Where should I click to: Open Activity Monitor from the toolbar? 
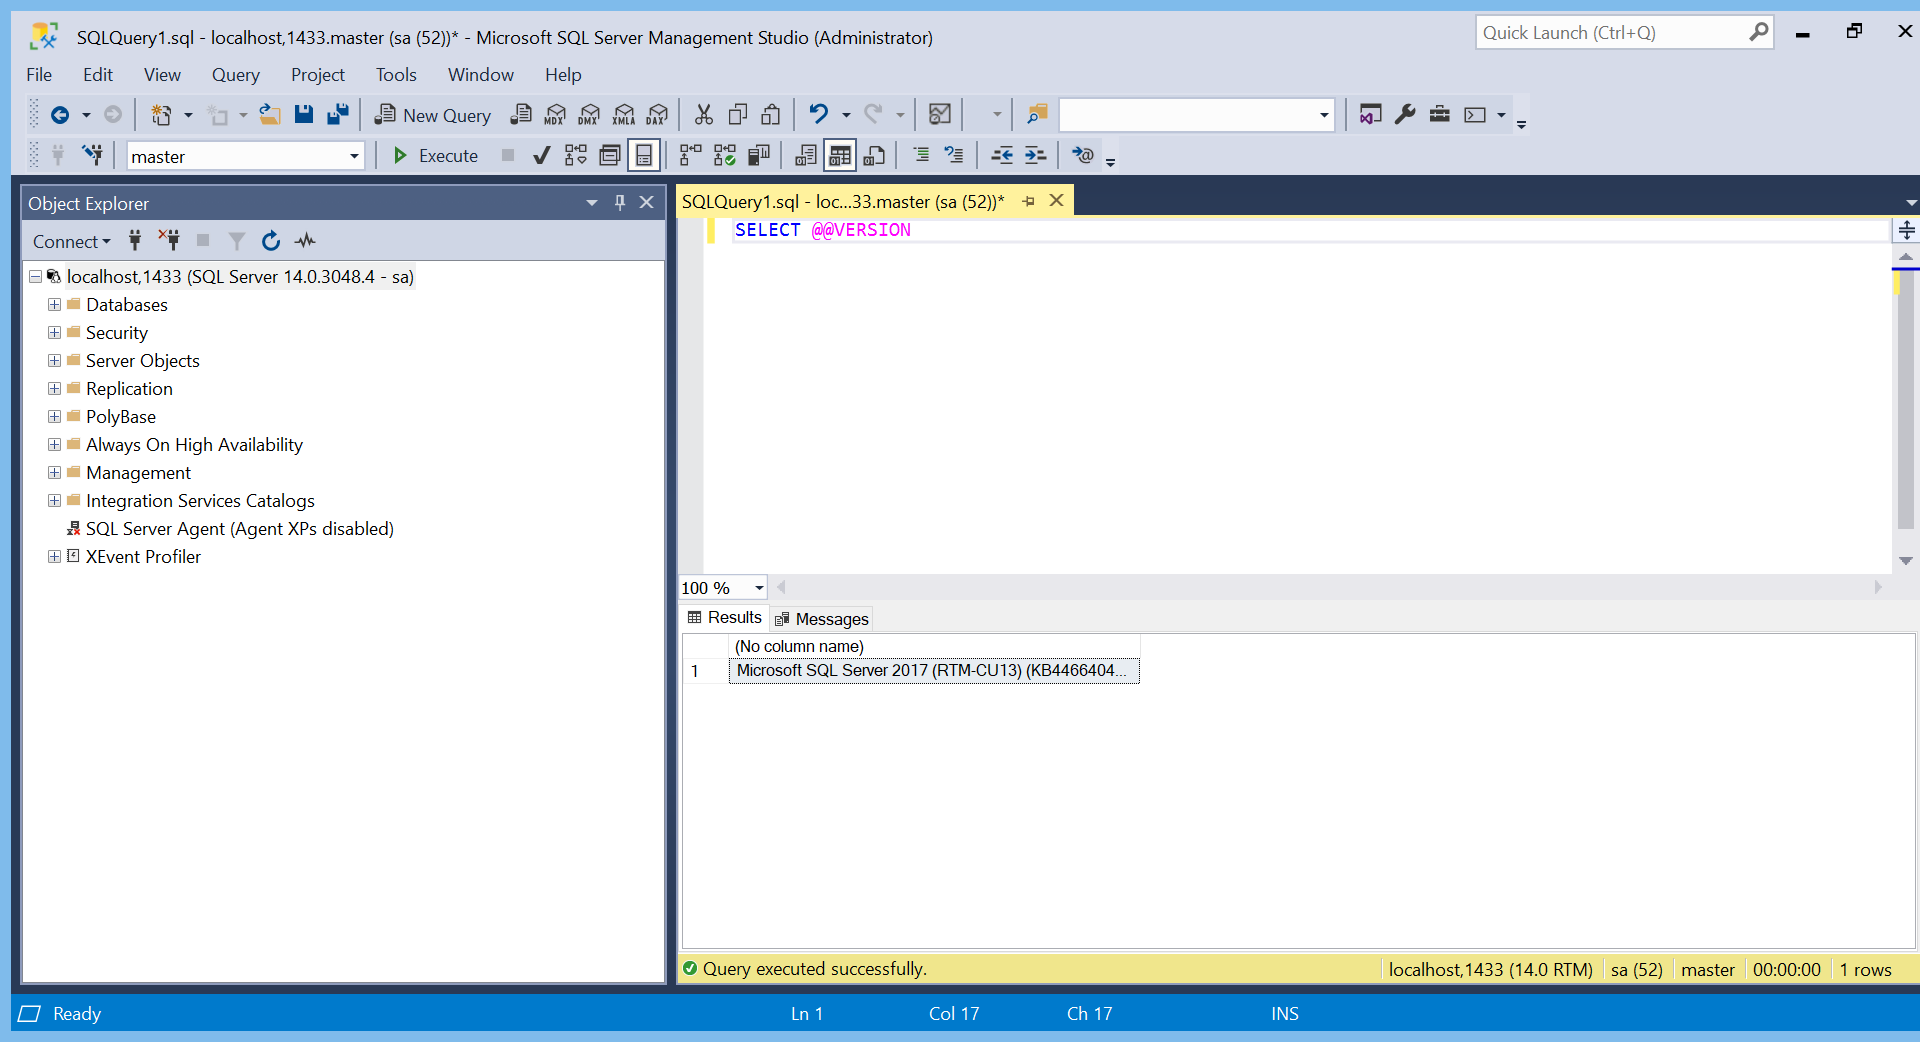305,241
